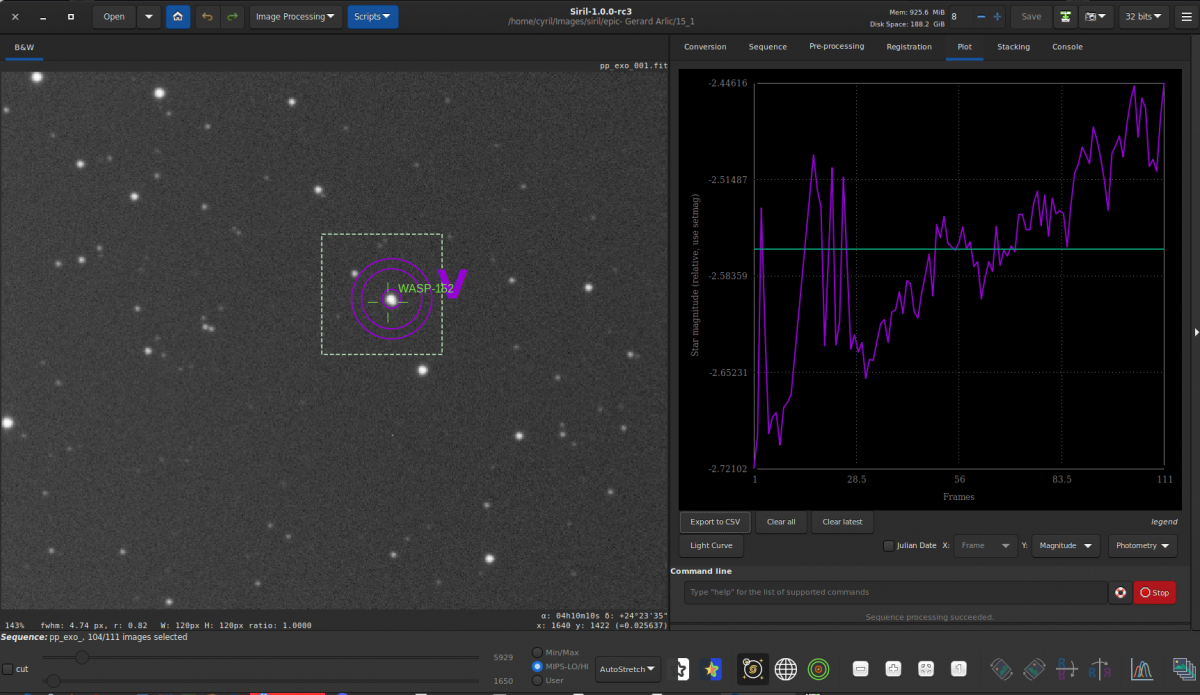Click the R/B channel swap icon

1067,668
